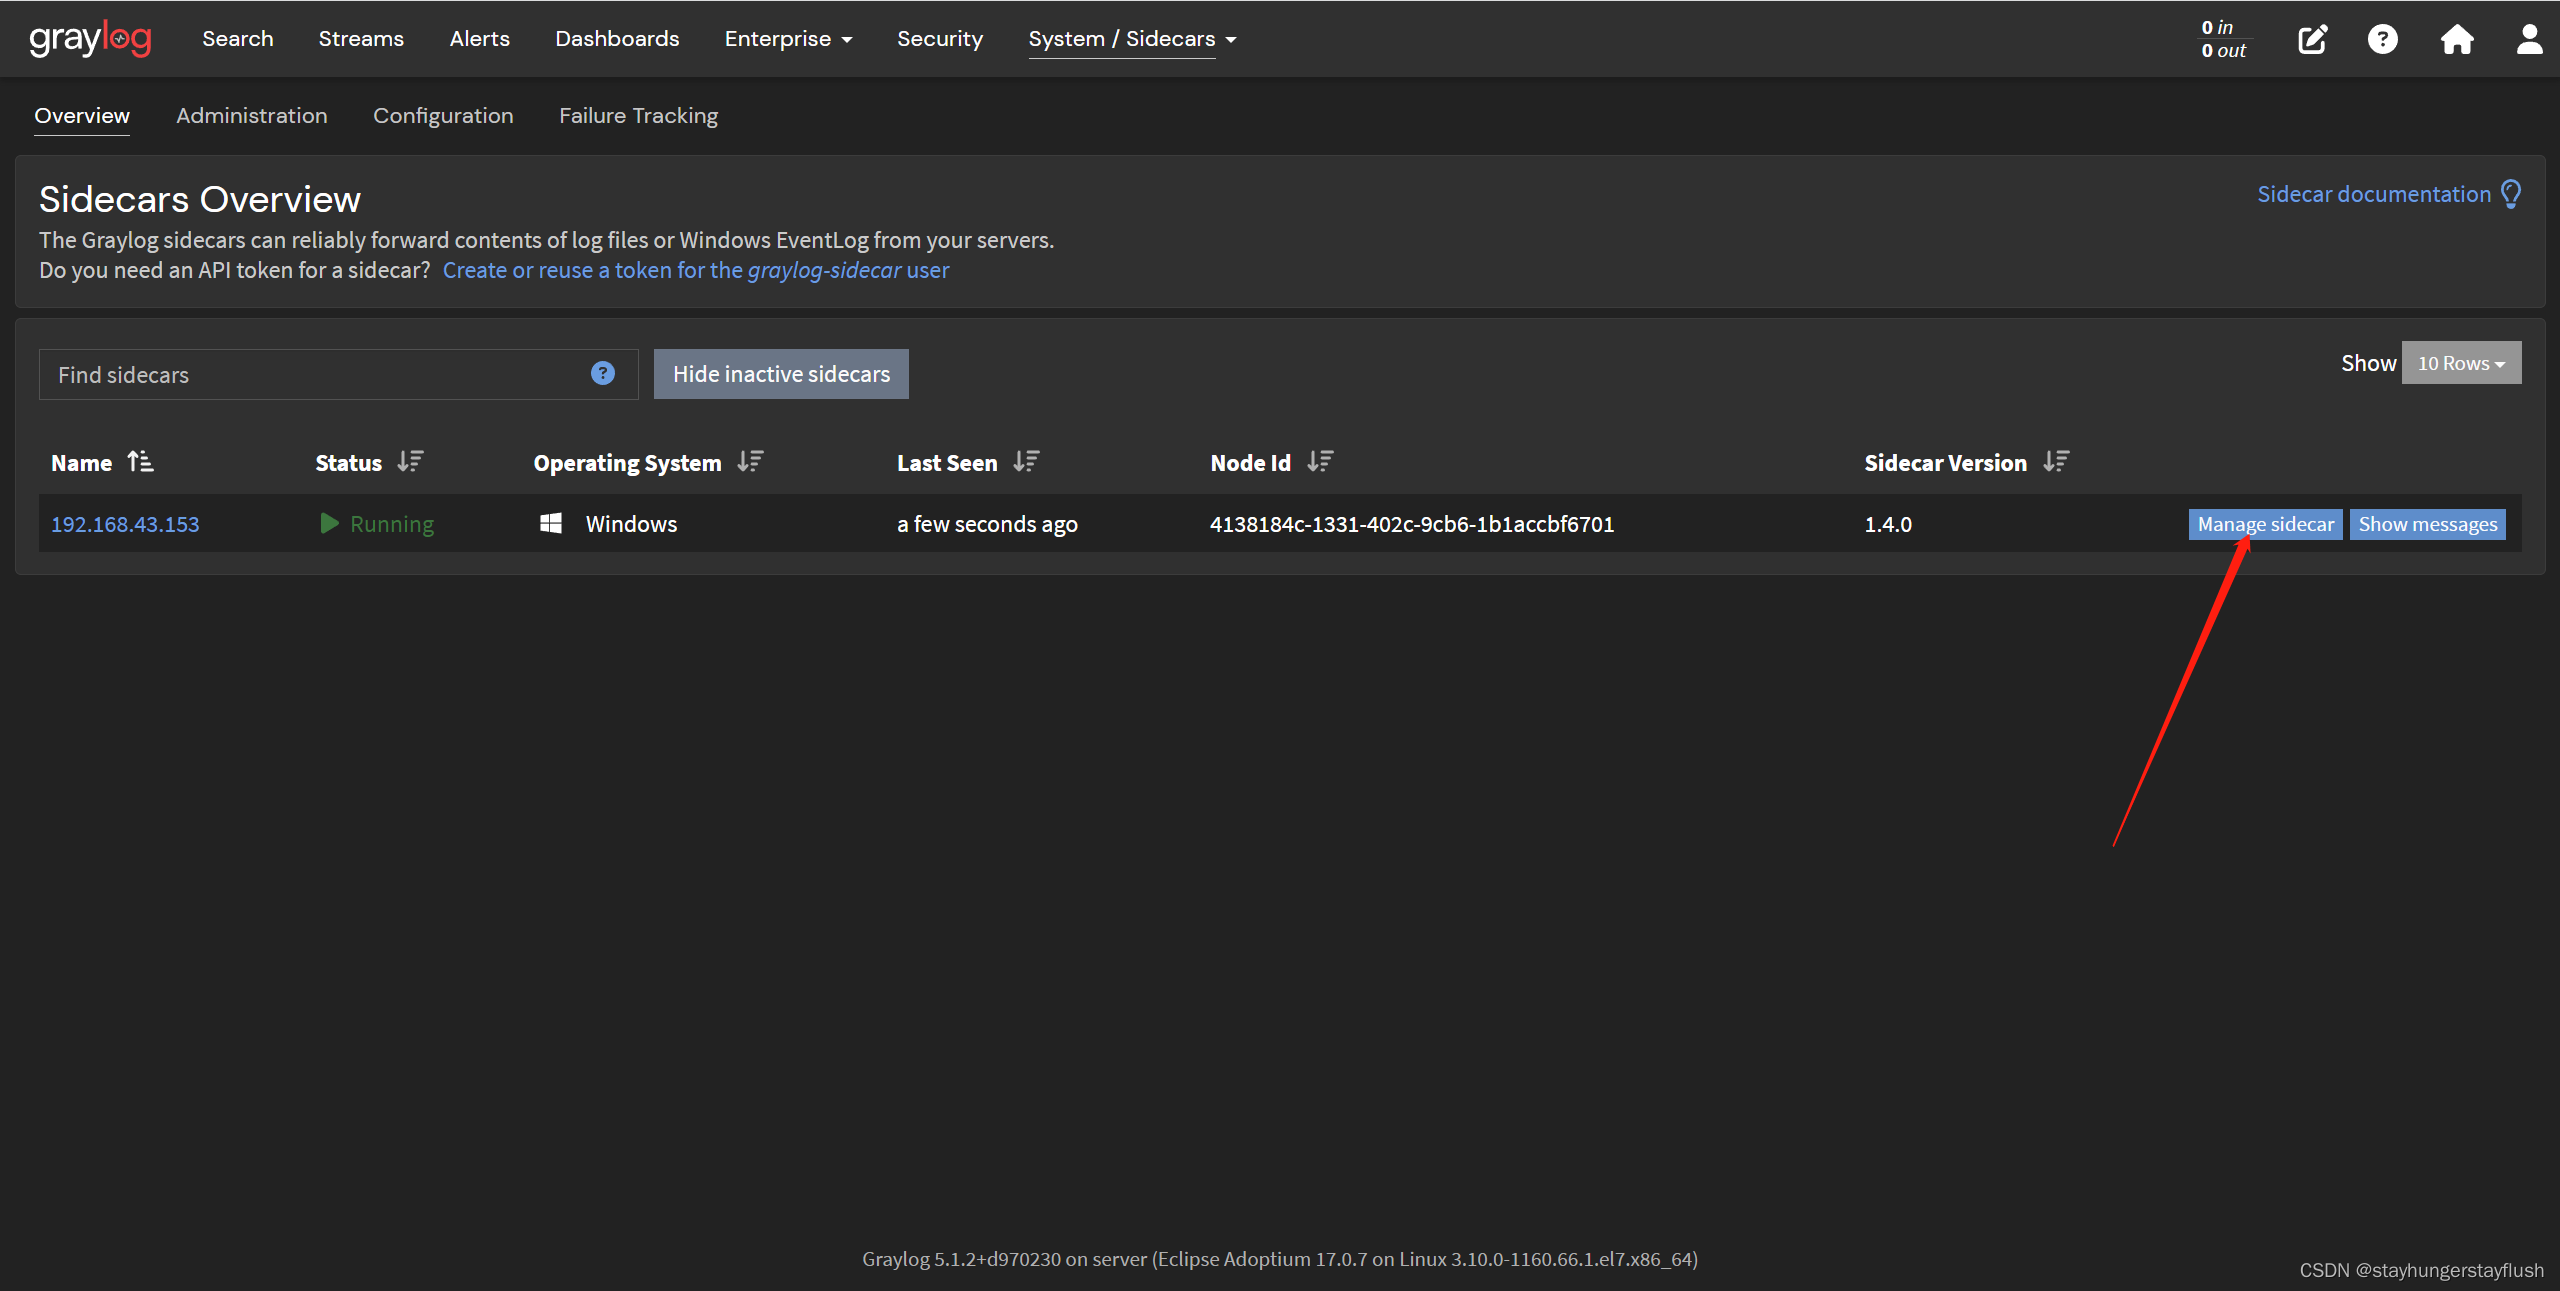Viewport: 2560px width, 1291px height.
Task: Sort by Operating System column icon
Action: pos(750,462)
